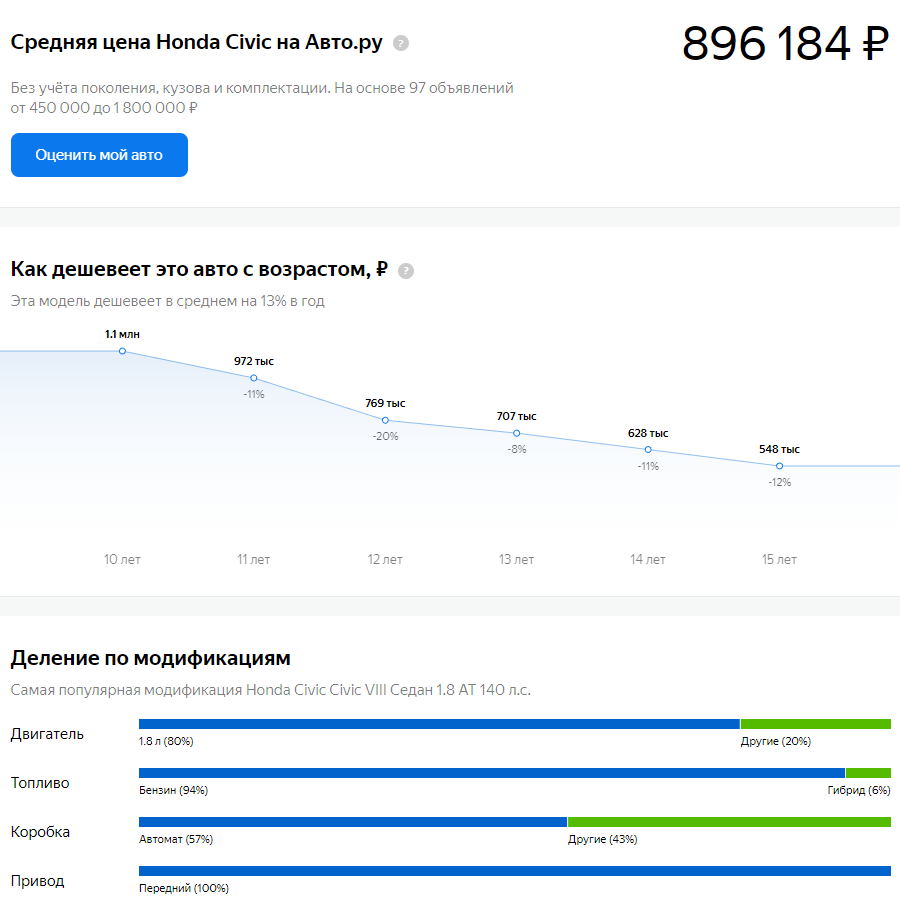The height and width of the screenshot is (915, 900).
Task: Click the '11 лет' axis label
Action: pyautogui.click(x=254, y=560)
